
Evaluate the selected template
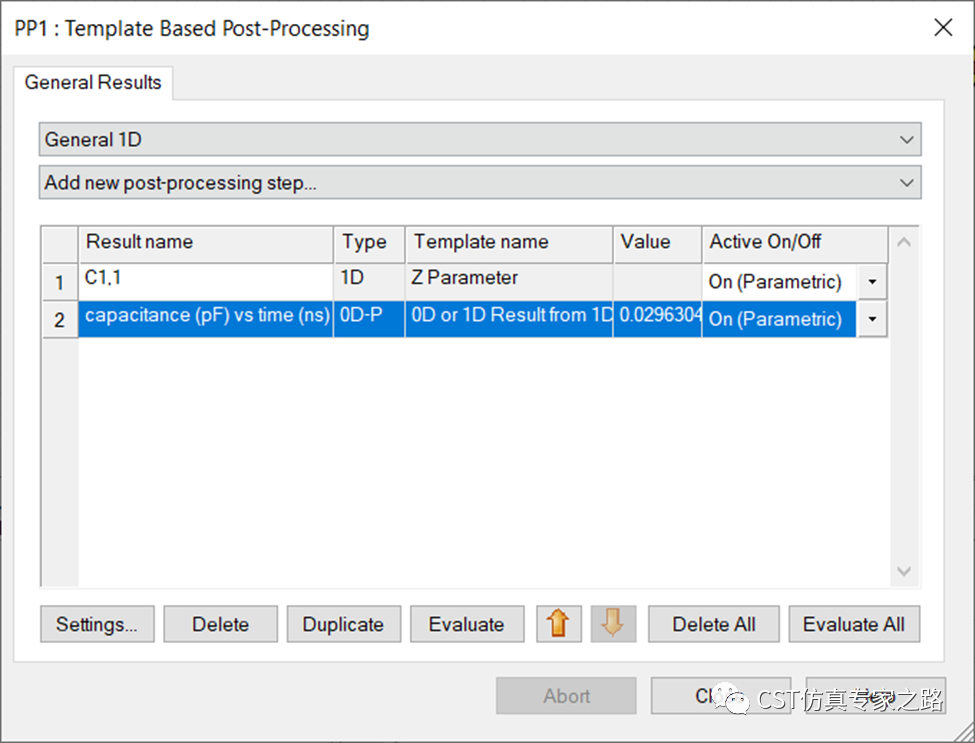[467, 624]
